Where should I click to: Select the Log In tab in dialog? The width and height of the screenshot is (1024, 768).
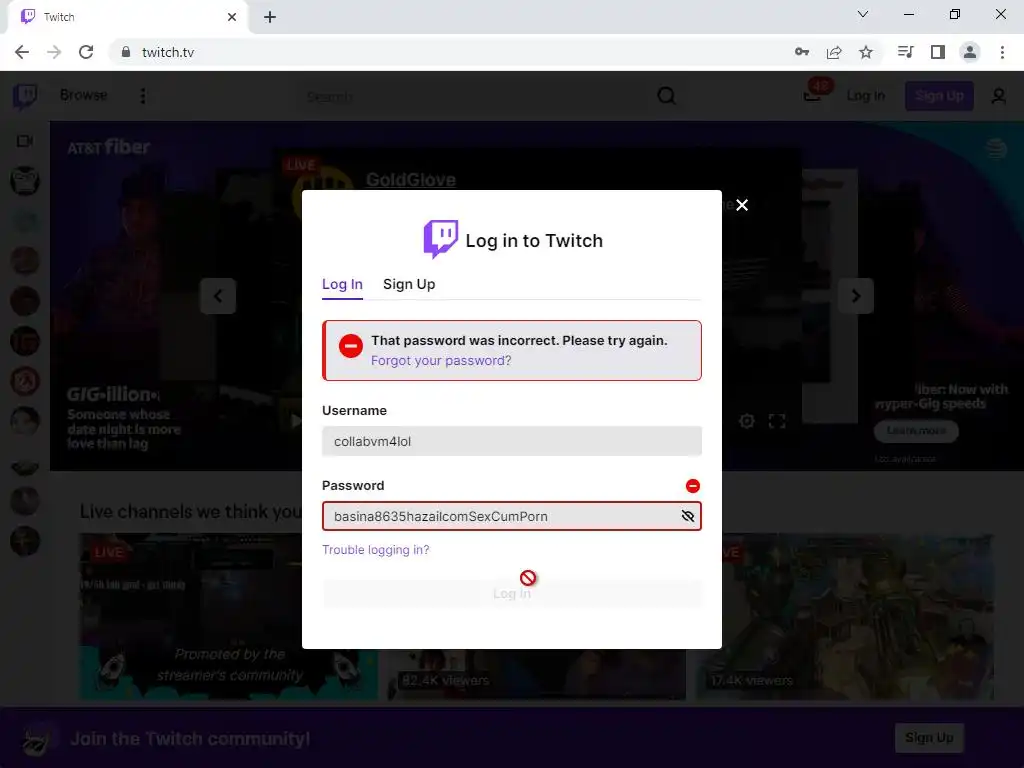tap(342, 284)
